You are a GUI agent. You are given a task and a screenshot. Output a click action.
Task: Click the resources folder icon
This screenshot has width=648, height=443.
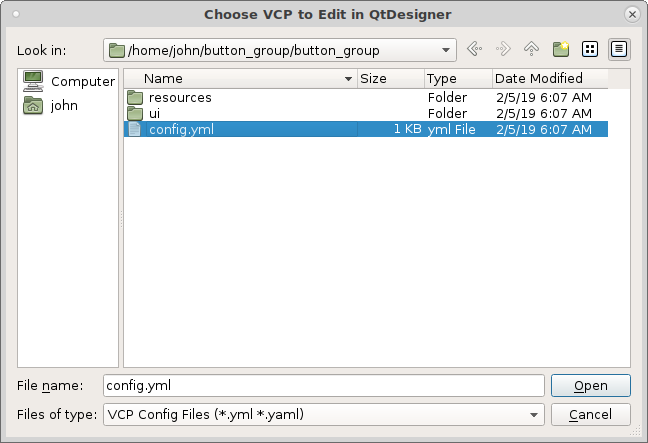[x=135, y=98]
